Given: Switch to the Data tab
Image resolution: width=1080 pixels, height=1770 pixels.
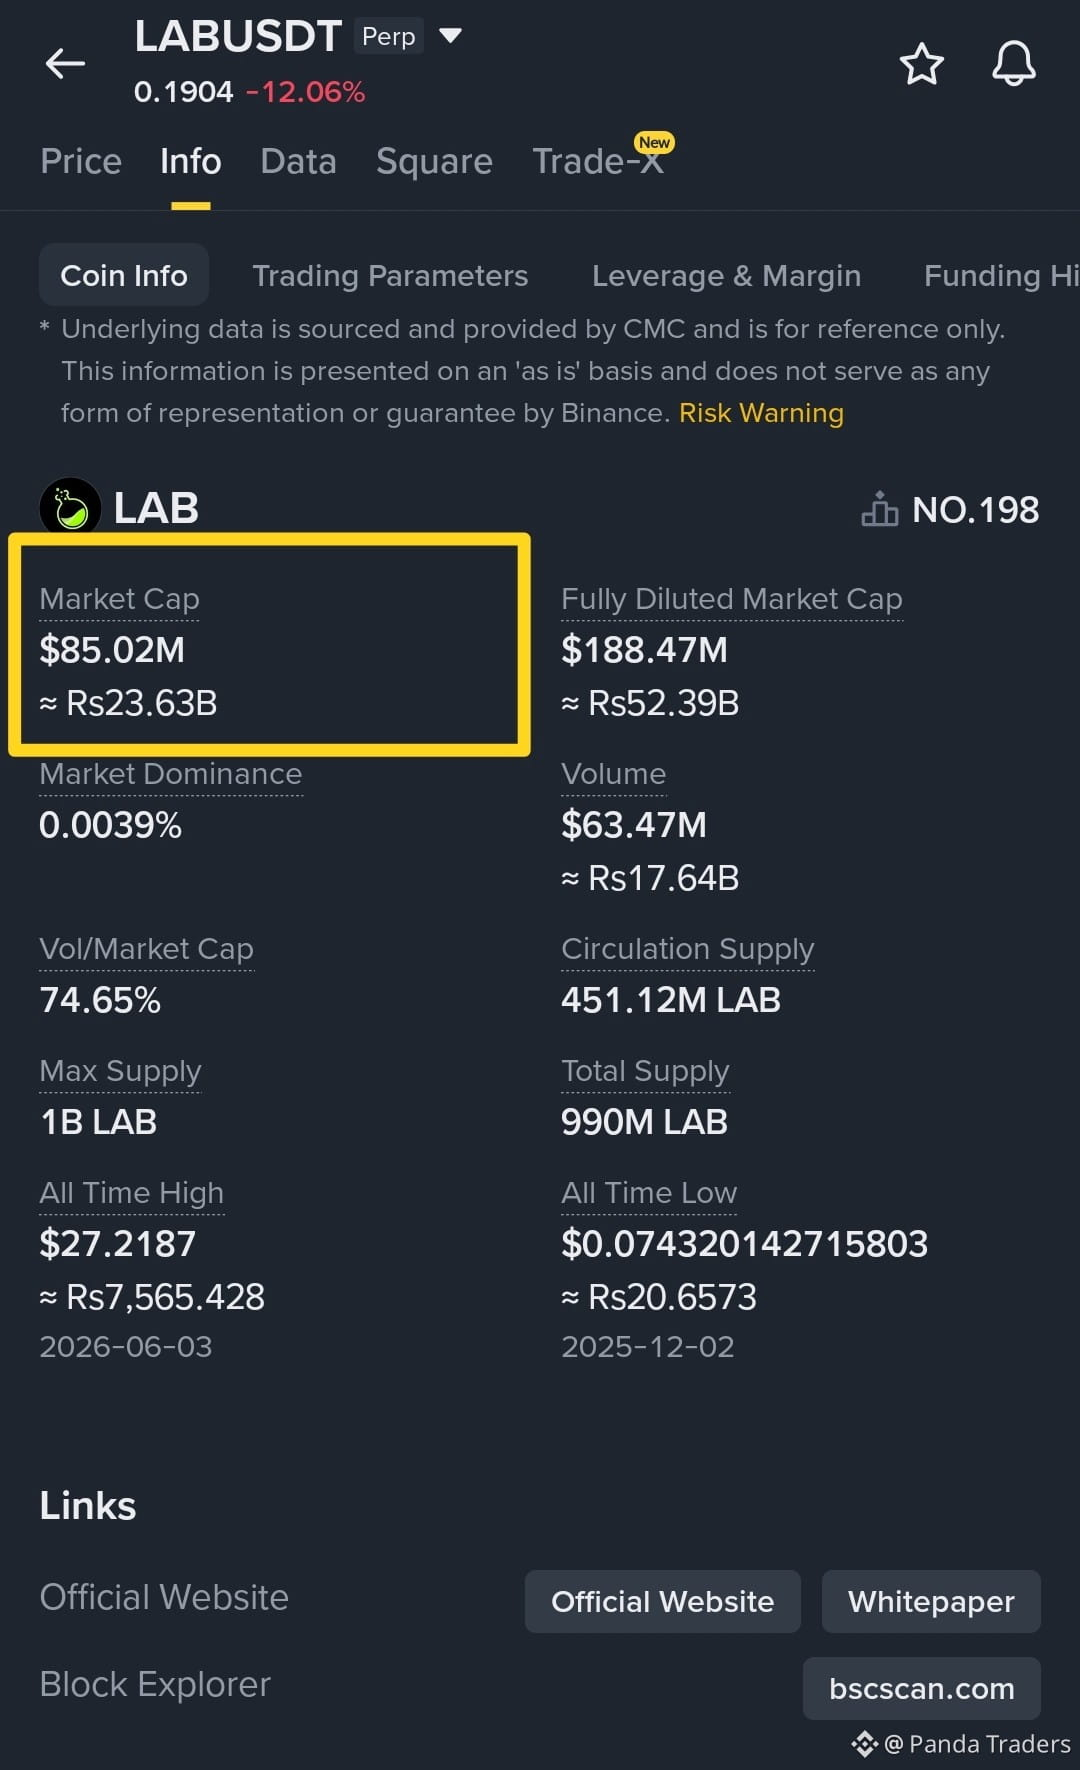Looking at the screenshot, I should tap(298, 161).
